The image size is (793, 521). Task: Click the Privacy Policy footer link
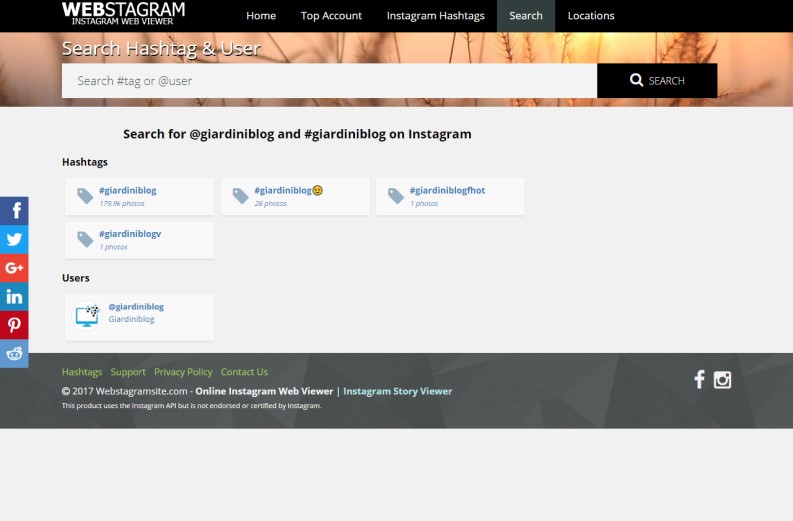pyautogui.click(x=183, y=372)
